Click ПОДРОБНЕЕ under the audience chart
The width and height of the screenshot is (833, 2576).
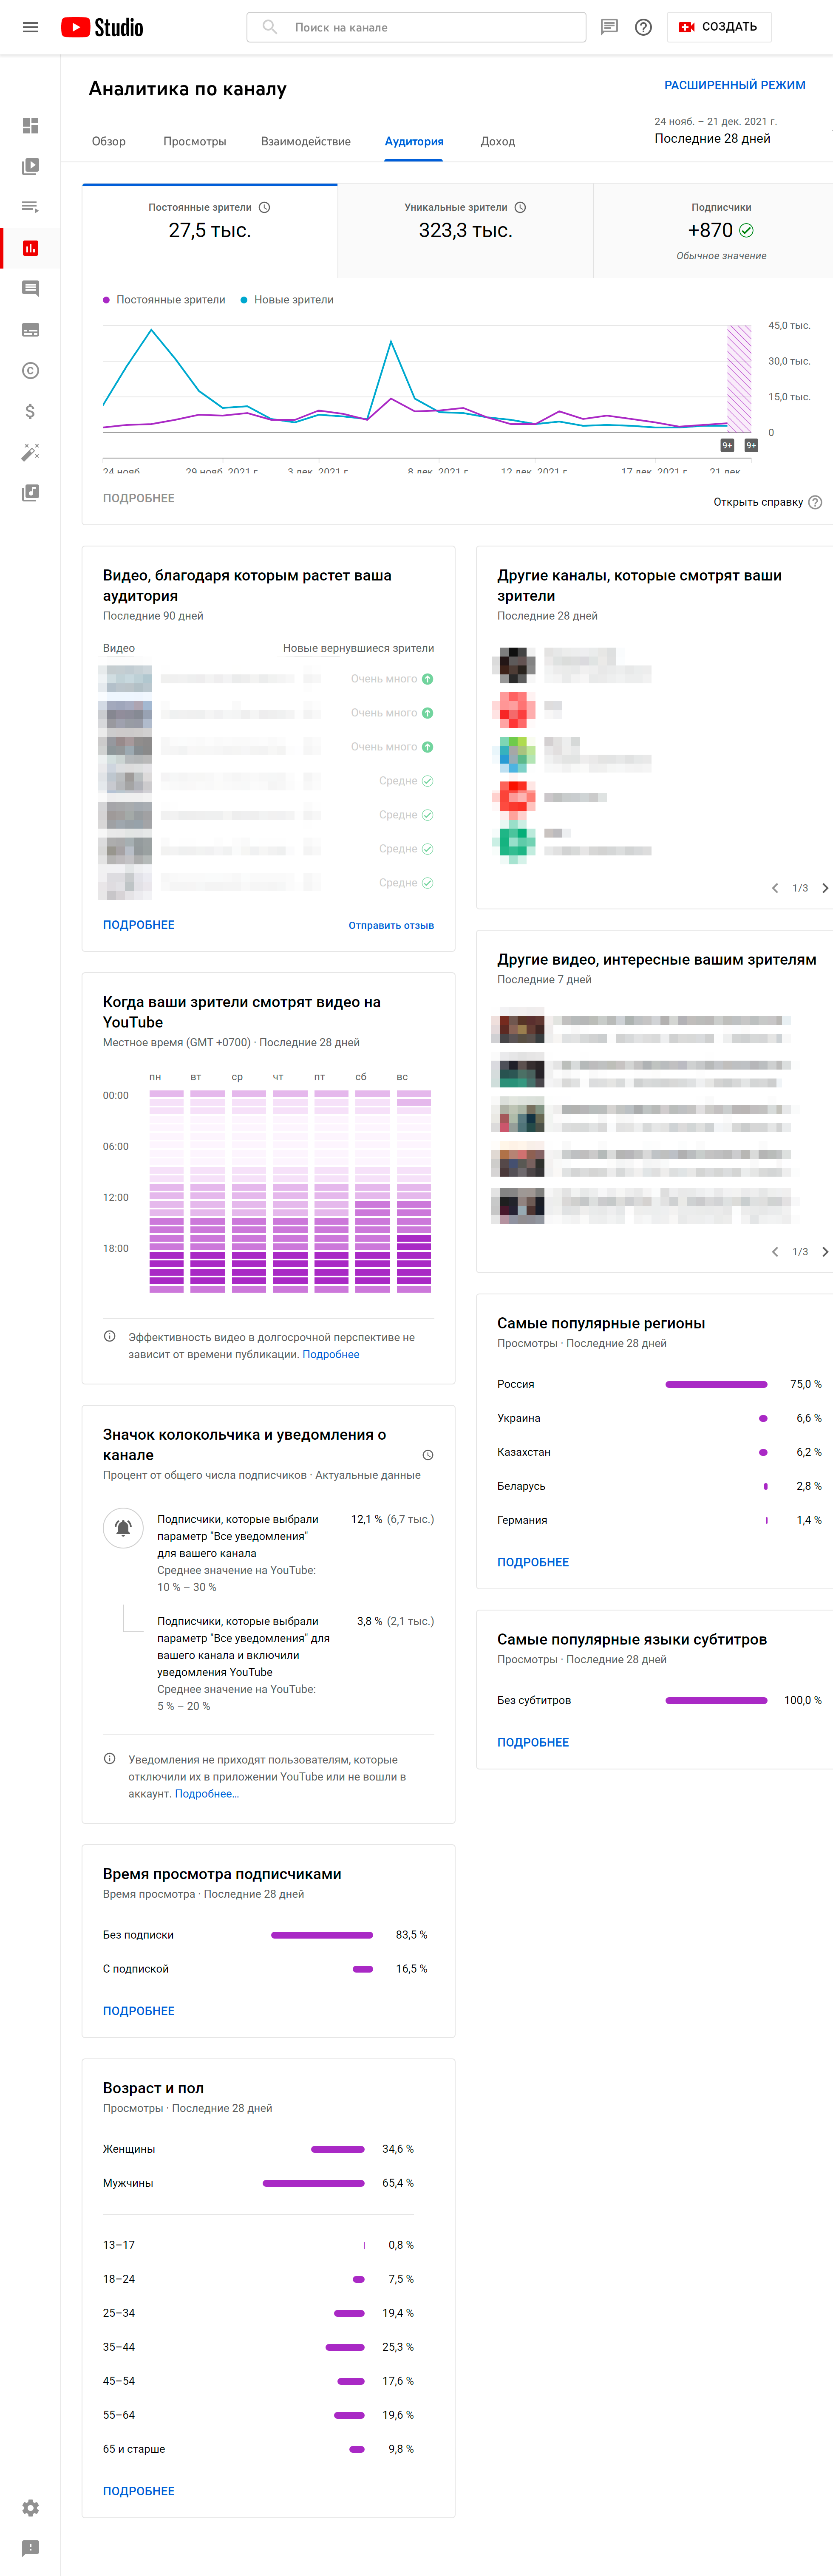pyautogui.click(x=139, y=498)
